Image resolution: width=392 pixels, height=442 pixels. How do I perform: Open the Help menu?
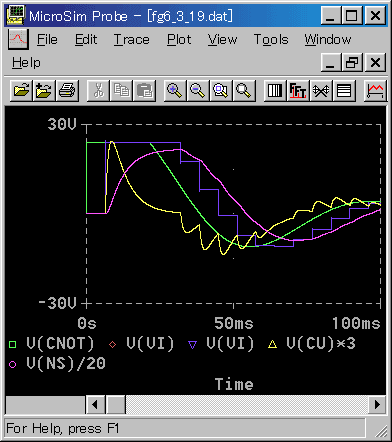click(26, 63)
